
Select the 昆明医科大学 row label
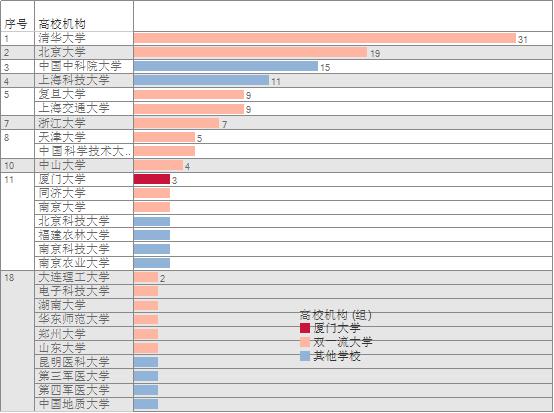pos(74,362)
